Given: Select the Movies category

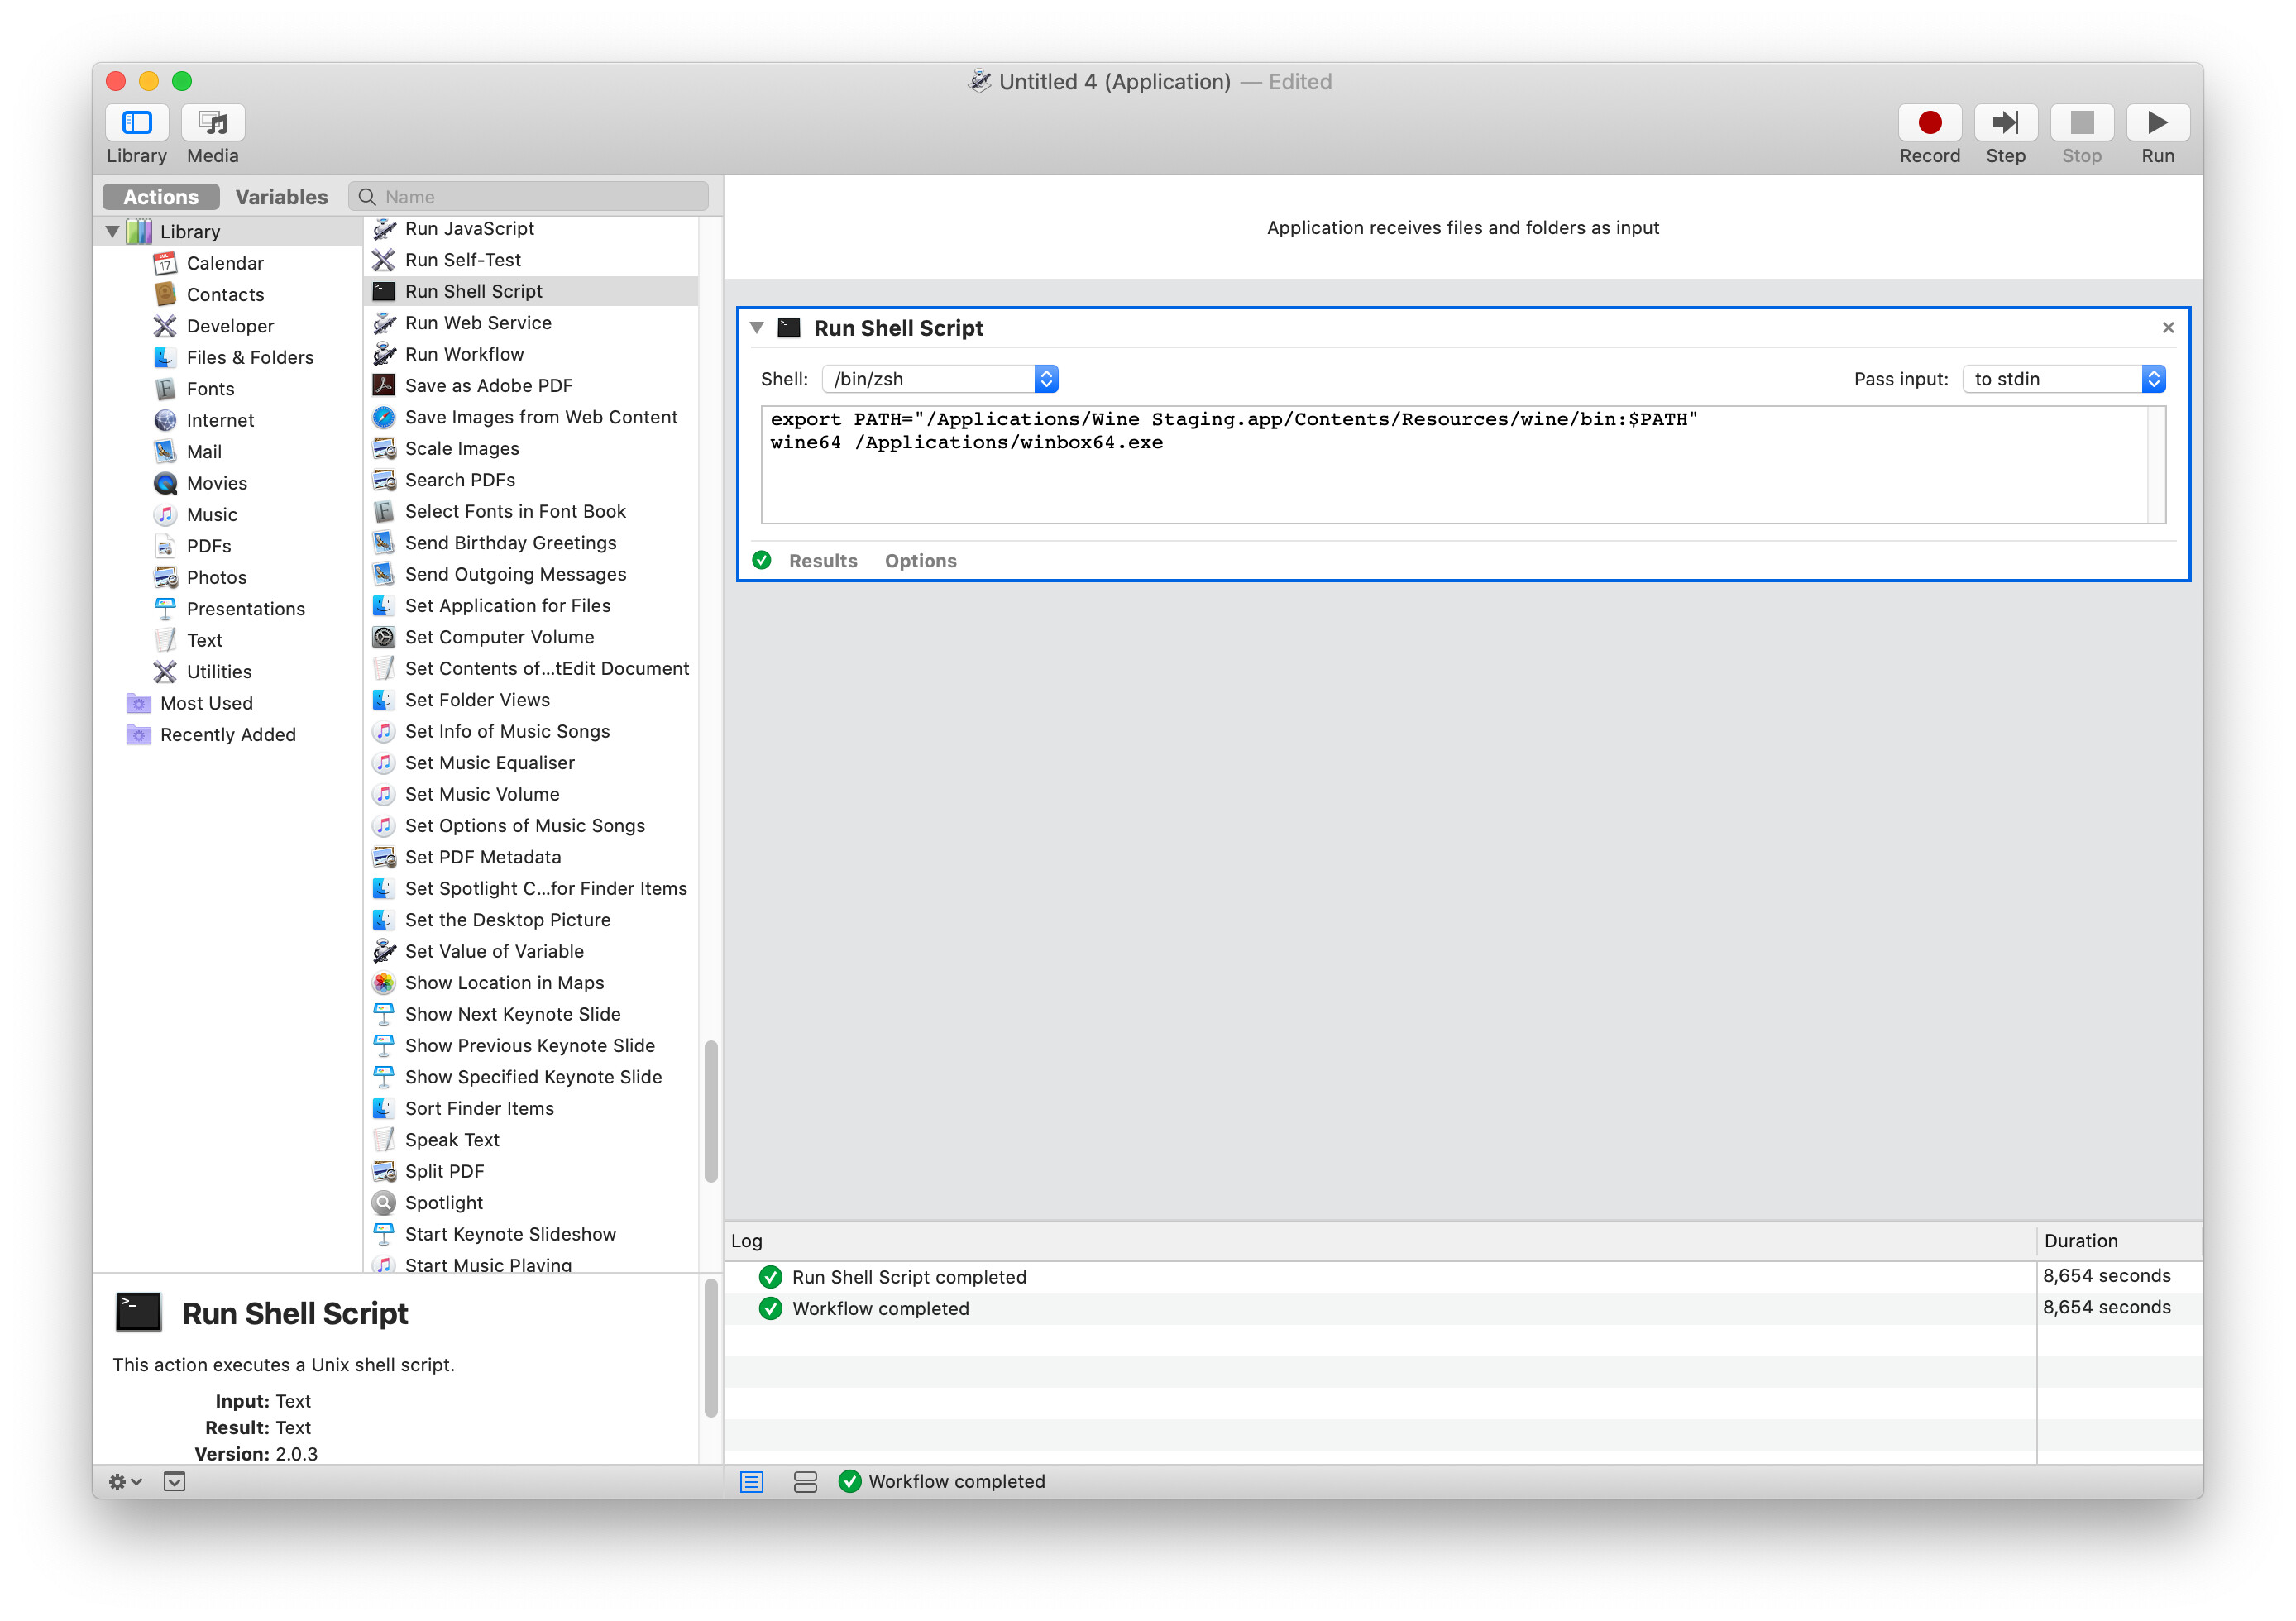Looking at the screenshot, I should (217, 483).
